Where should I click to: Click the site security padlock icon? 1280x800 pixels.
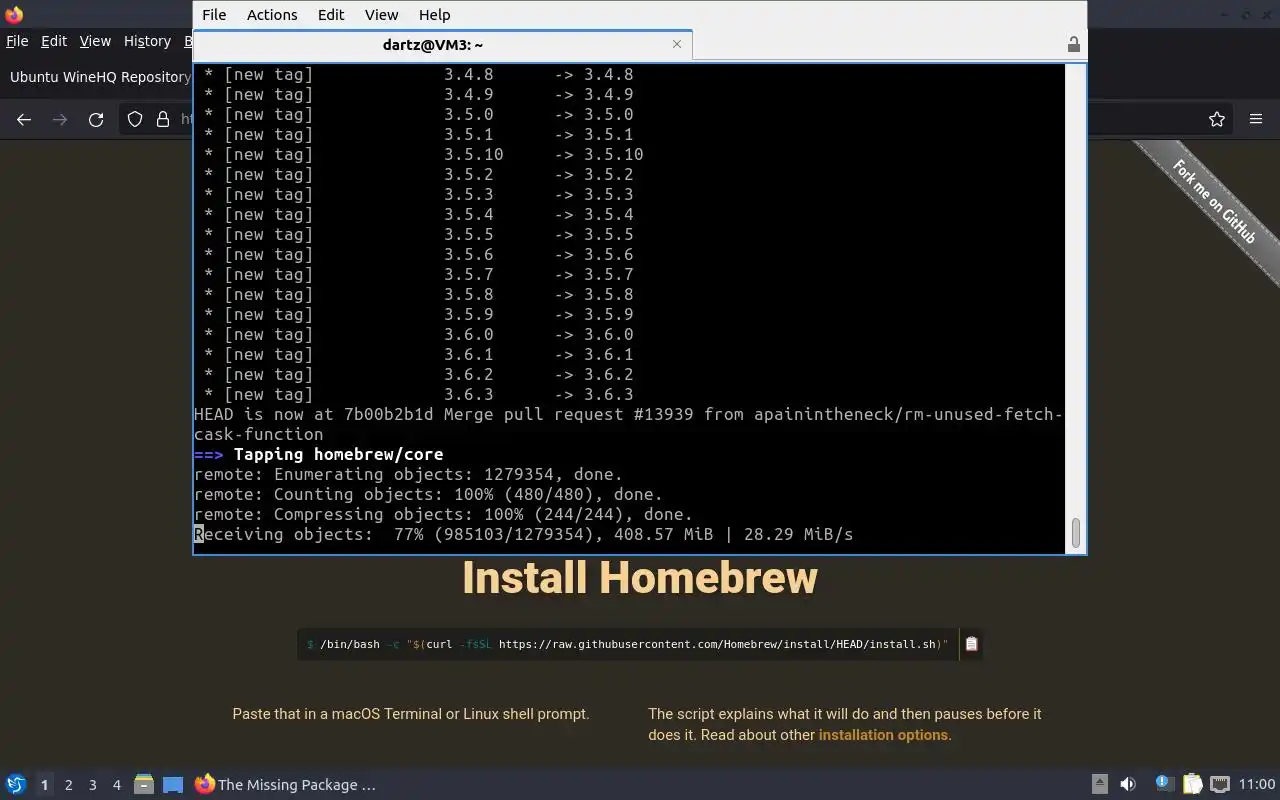click(163, 120)
